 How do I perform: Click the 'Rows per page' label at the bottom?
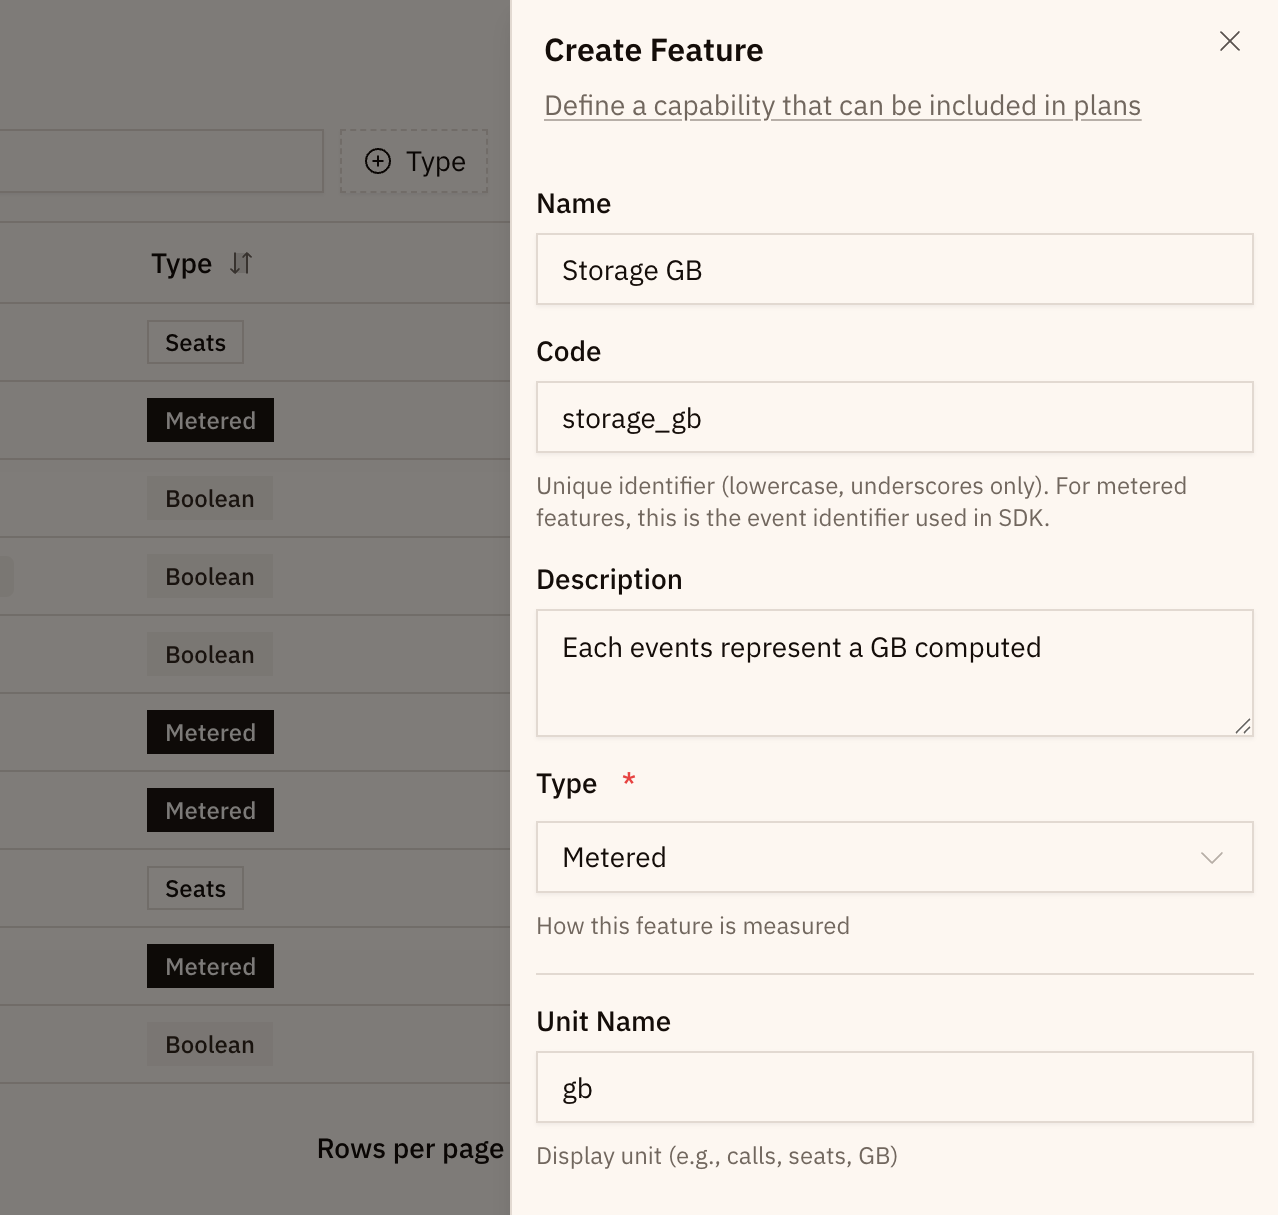(410, 1148)
